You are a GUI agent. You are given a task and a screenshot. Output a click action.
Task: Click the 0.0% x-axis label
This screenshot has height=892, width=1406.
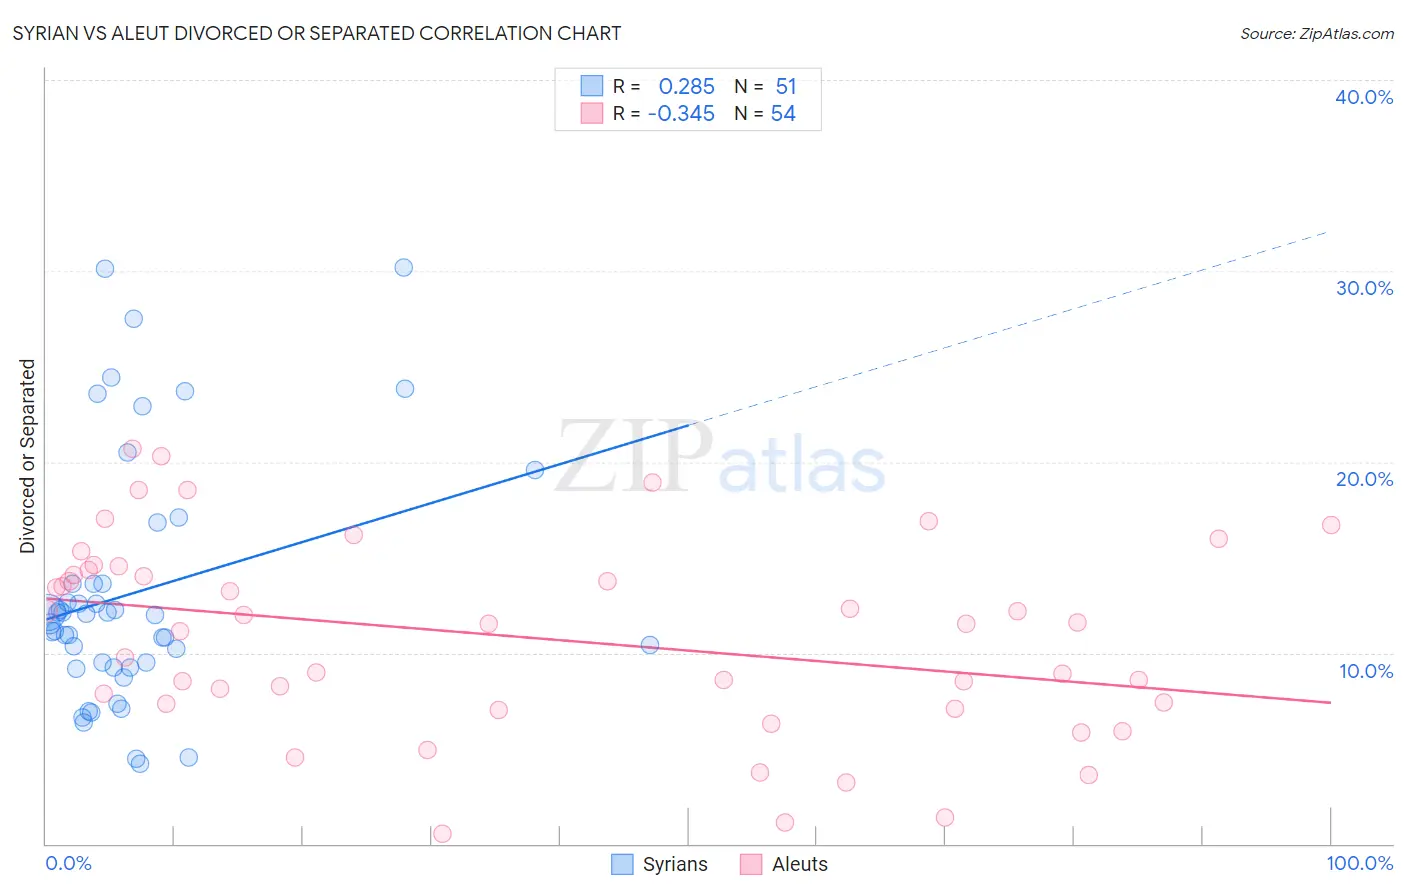click(x=68, y=863)
